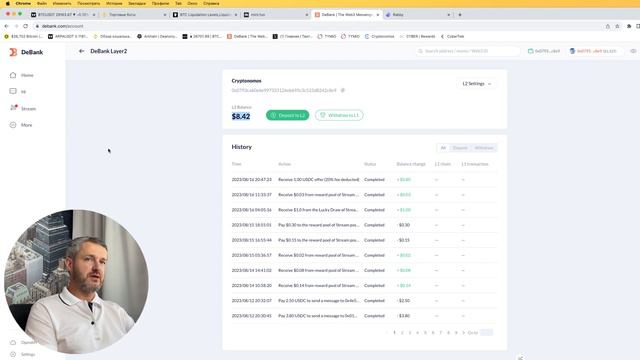Click the DeBank logo in sidebar

[x=26, y=52]
